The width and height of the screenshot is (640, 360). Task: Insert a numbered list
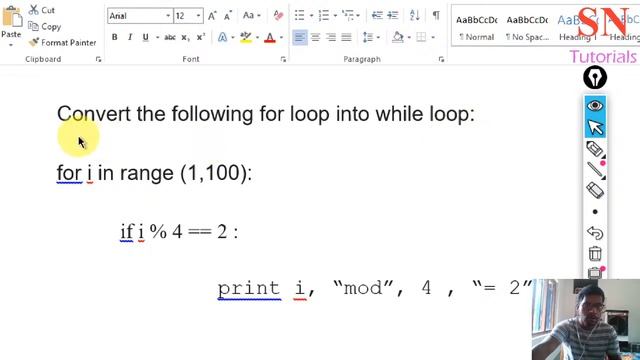click(x=324, y=16)
